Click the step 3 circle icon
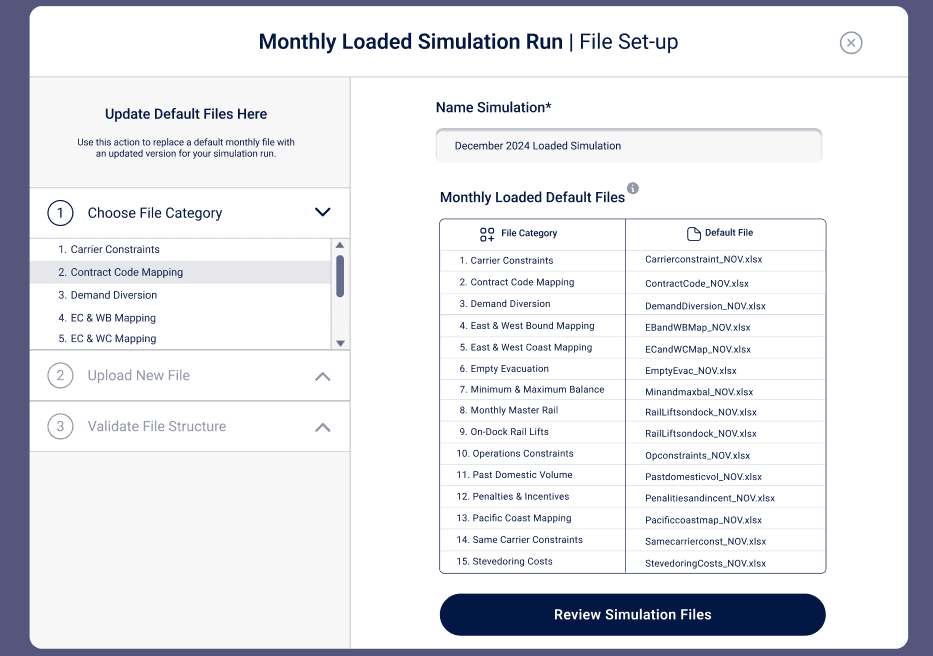 tap(60, 426)
